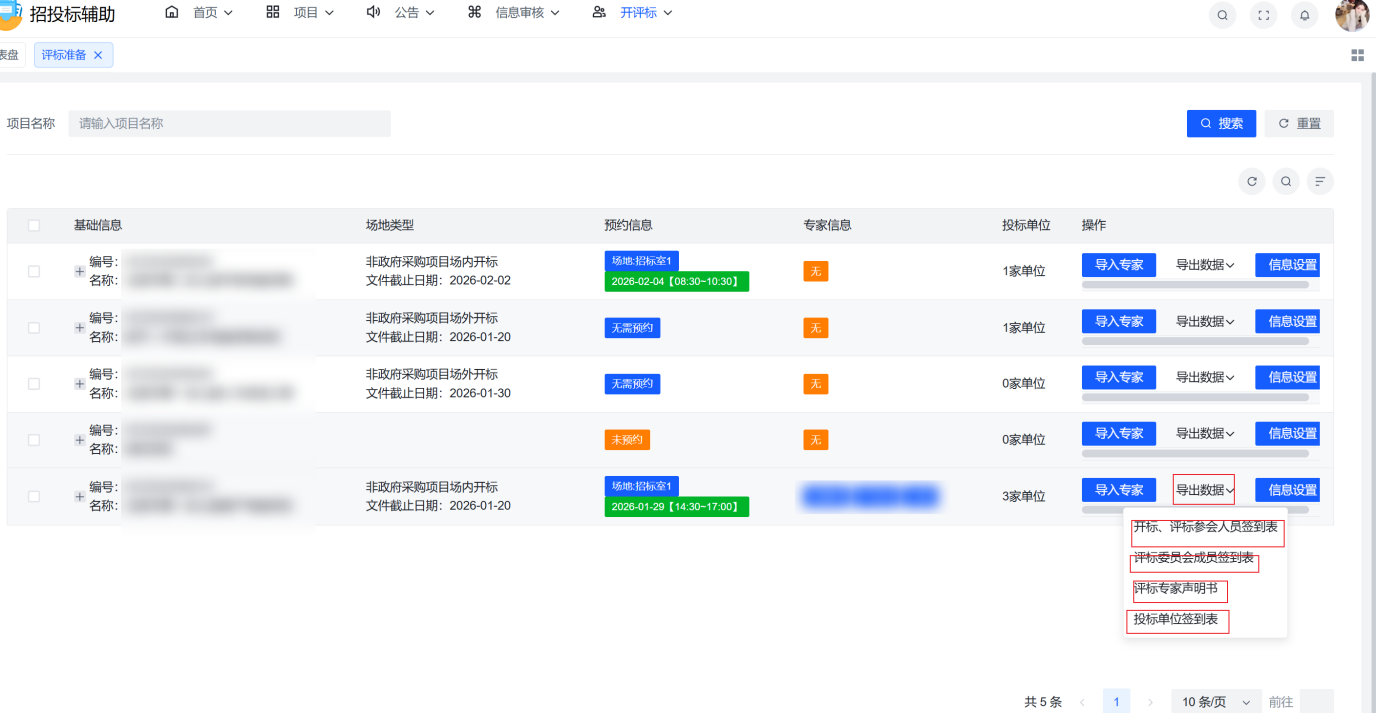Check the checkbox of the first project row
This screenshot has height=713, width=1376.
[x=33, y=271]
